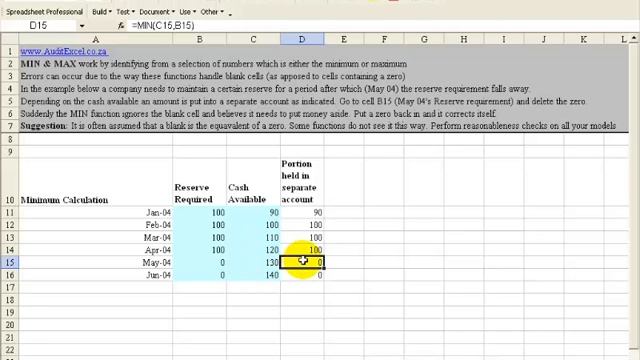This screenshot has width=640, height=360.
Task: Click the Spreadsheet Professional toolbar label
Action: (44, 12)
